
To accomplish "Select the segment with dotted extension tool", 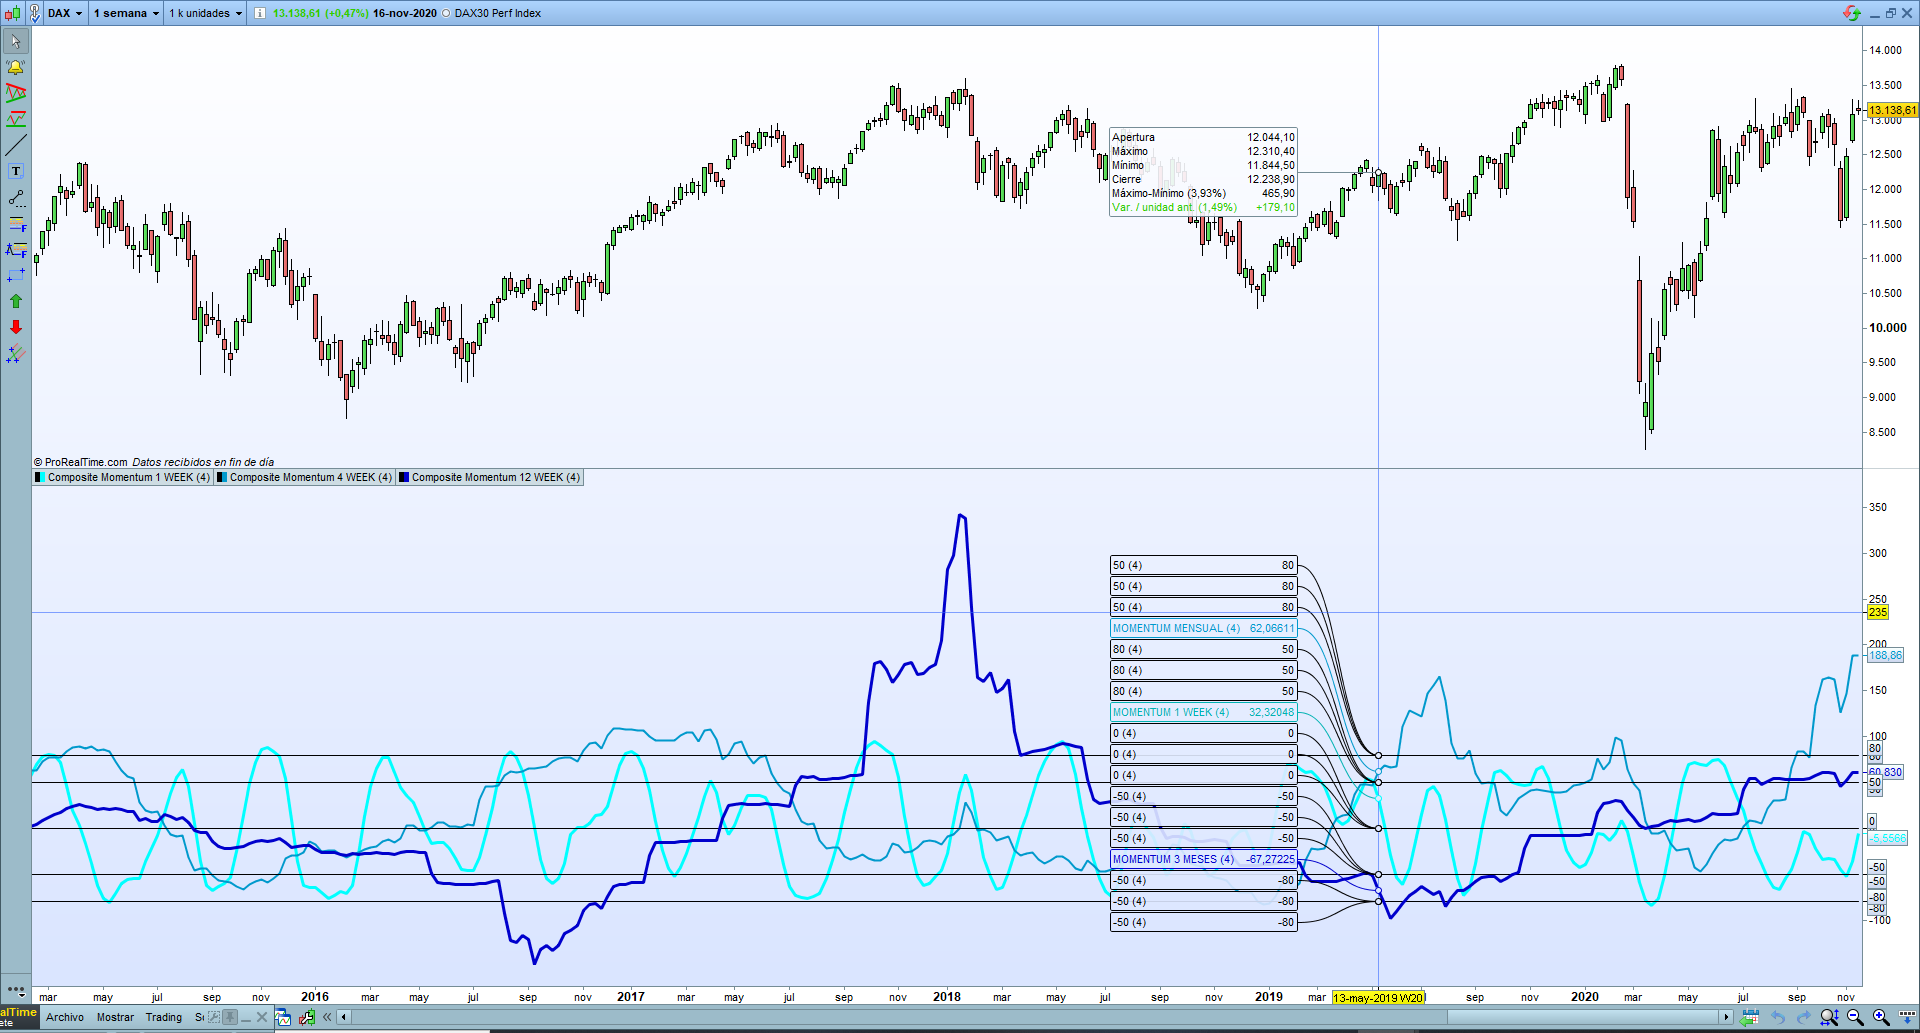I will click(16, 198).
